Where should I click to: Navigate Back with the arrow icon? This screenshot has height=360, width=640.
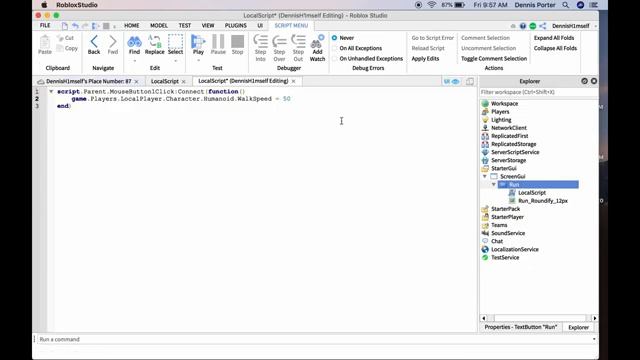click(94, 42)
